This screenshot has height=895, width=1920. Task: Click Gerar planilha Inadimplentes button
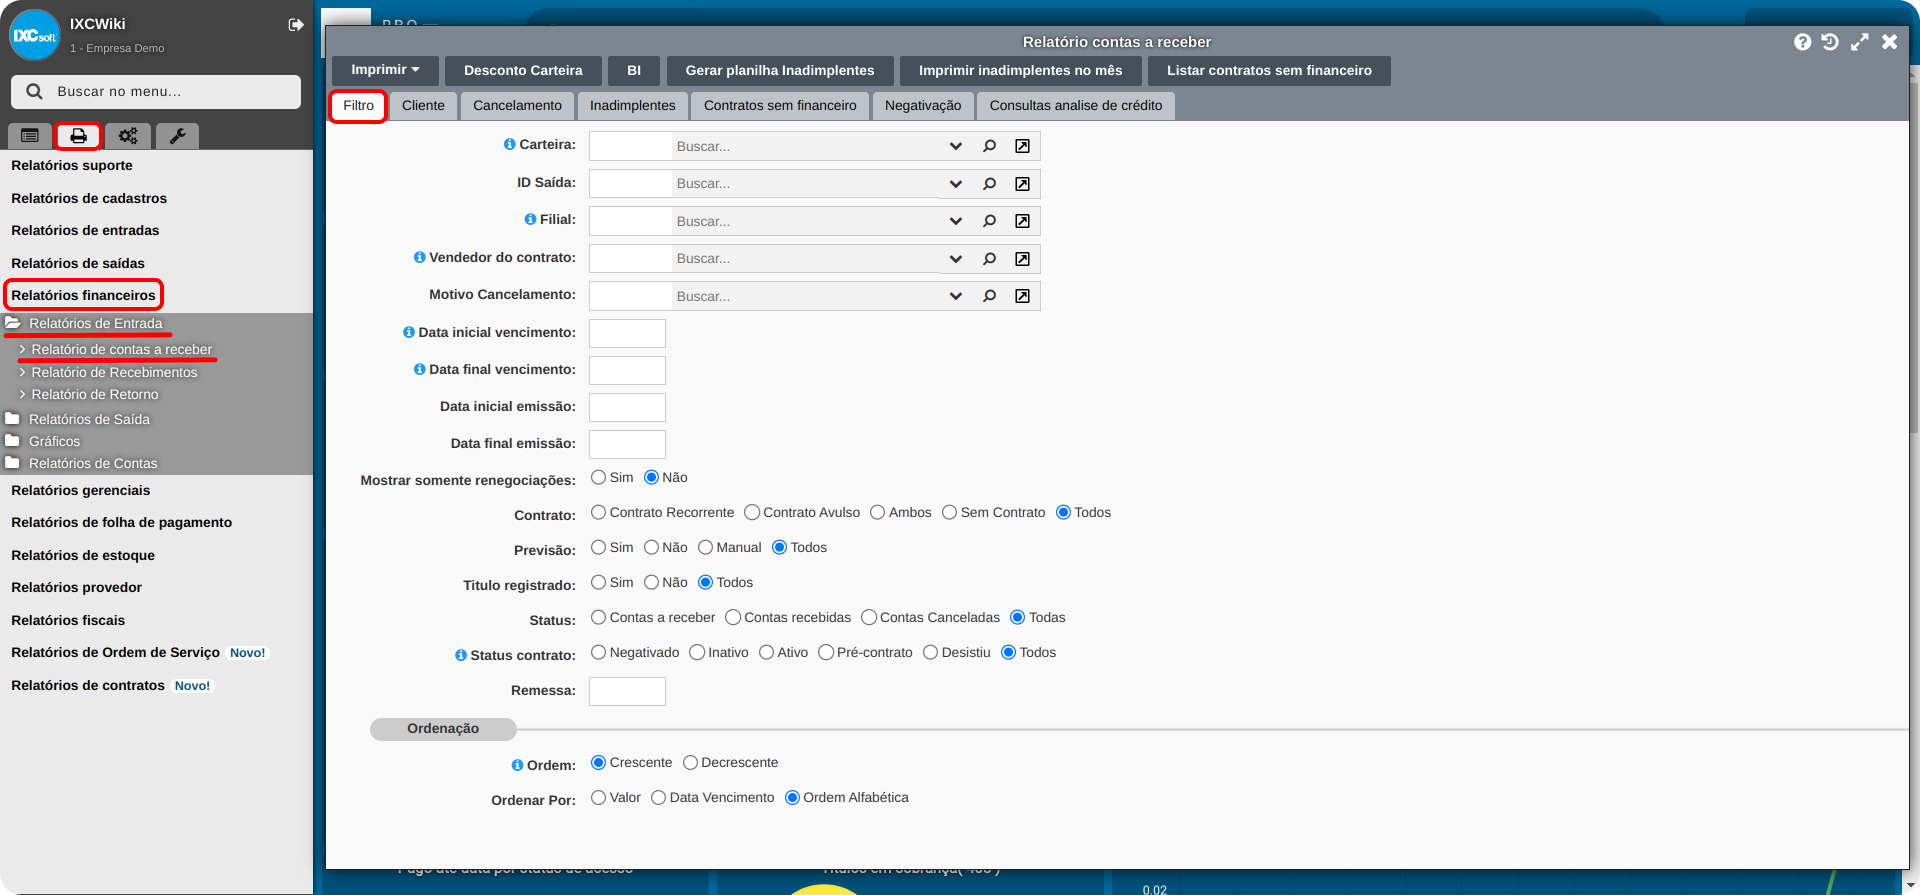click(780, 70)
